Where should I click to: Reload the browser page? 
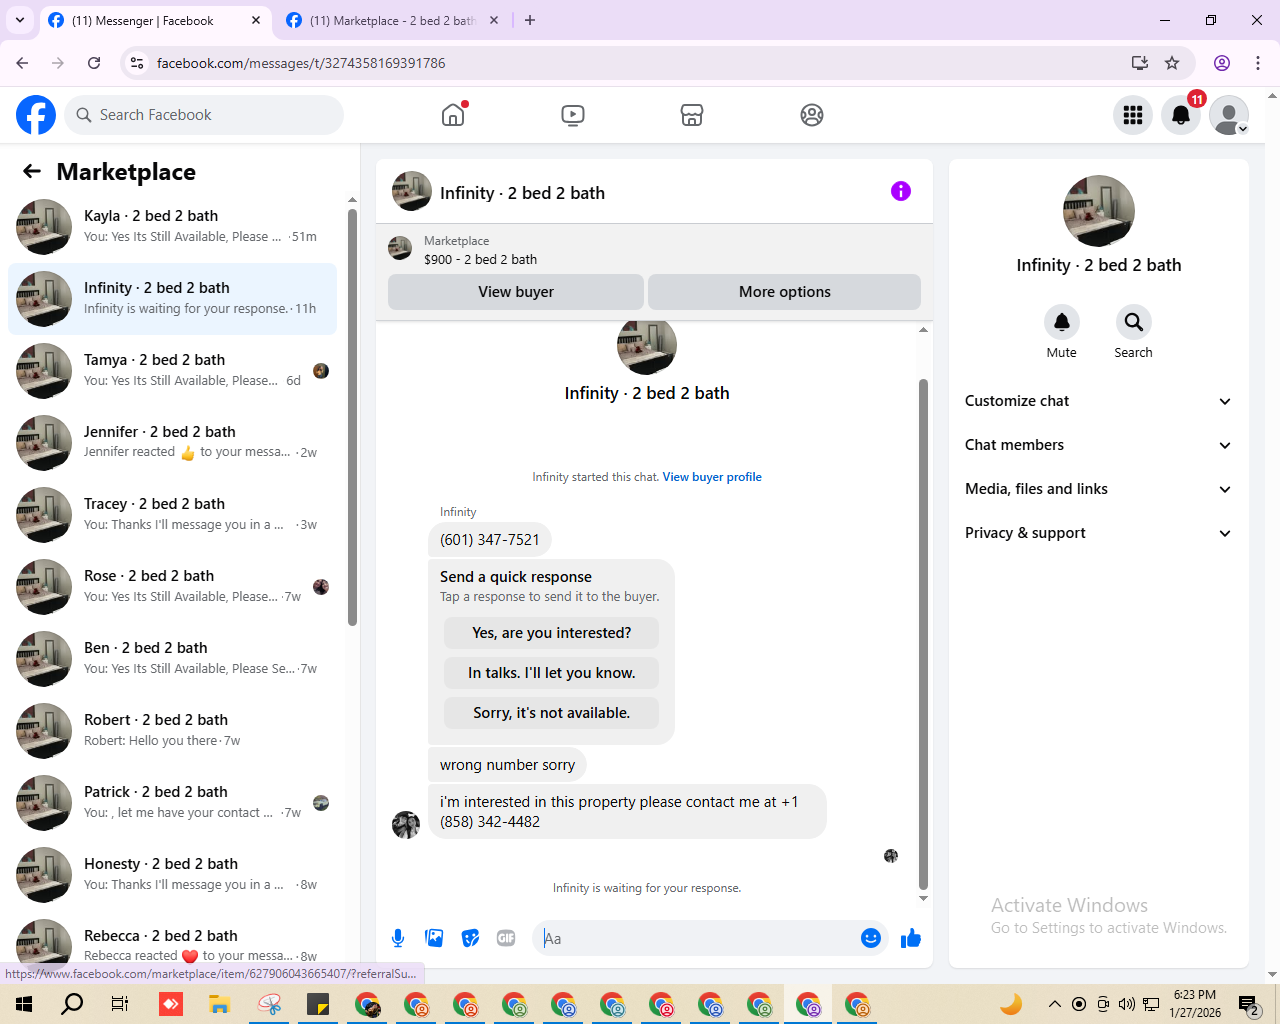(94, 63)
